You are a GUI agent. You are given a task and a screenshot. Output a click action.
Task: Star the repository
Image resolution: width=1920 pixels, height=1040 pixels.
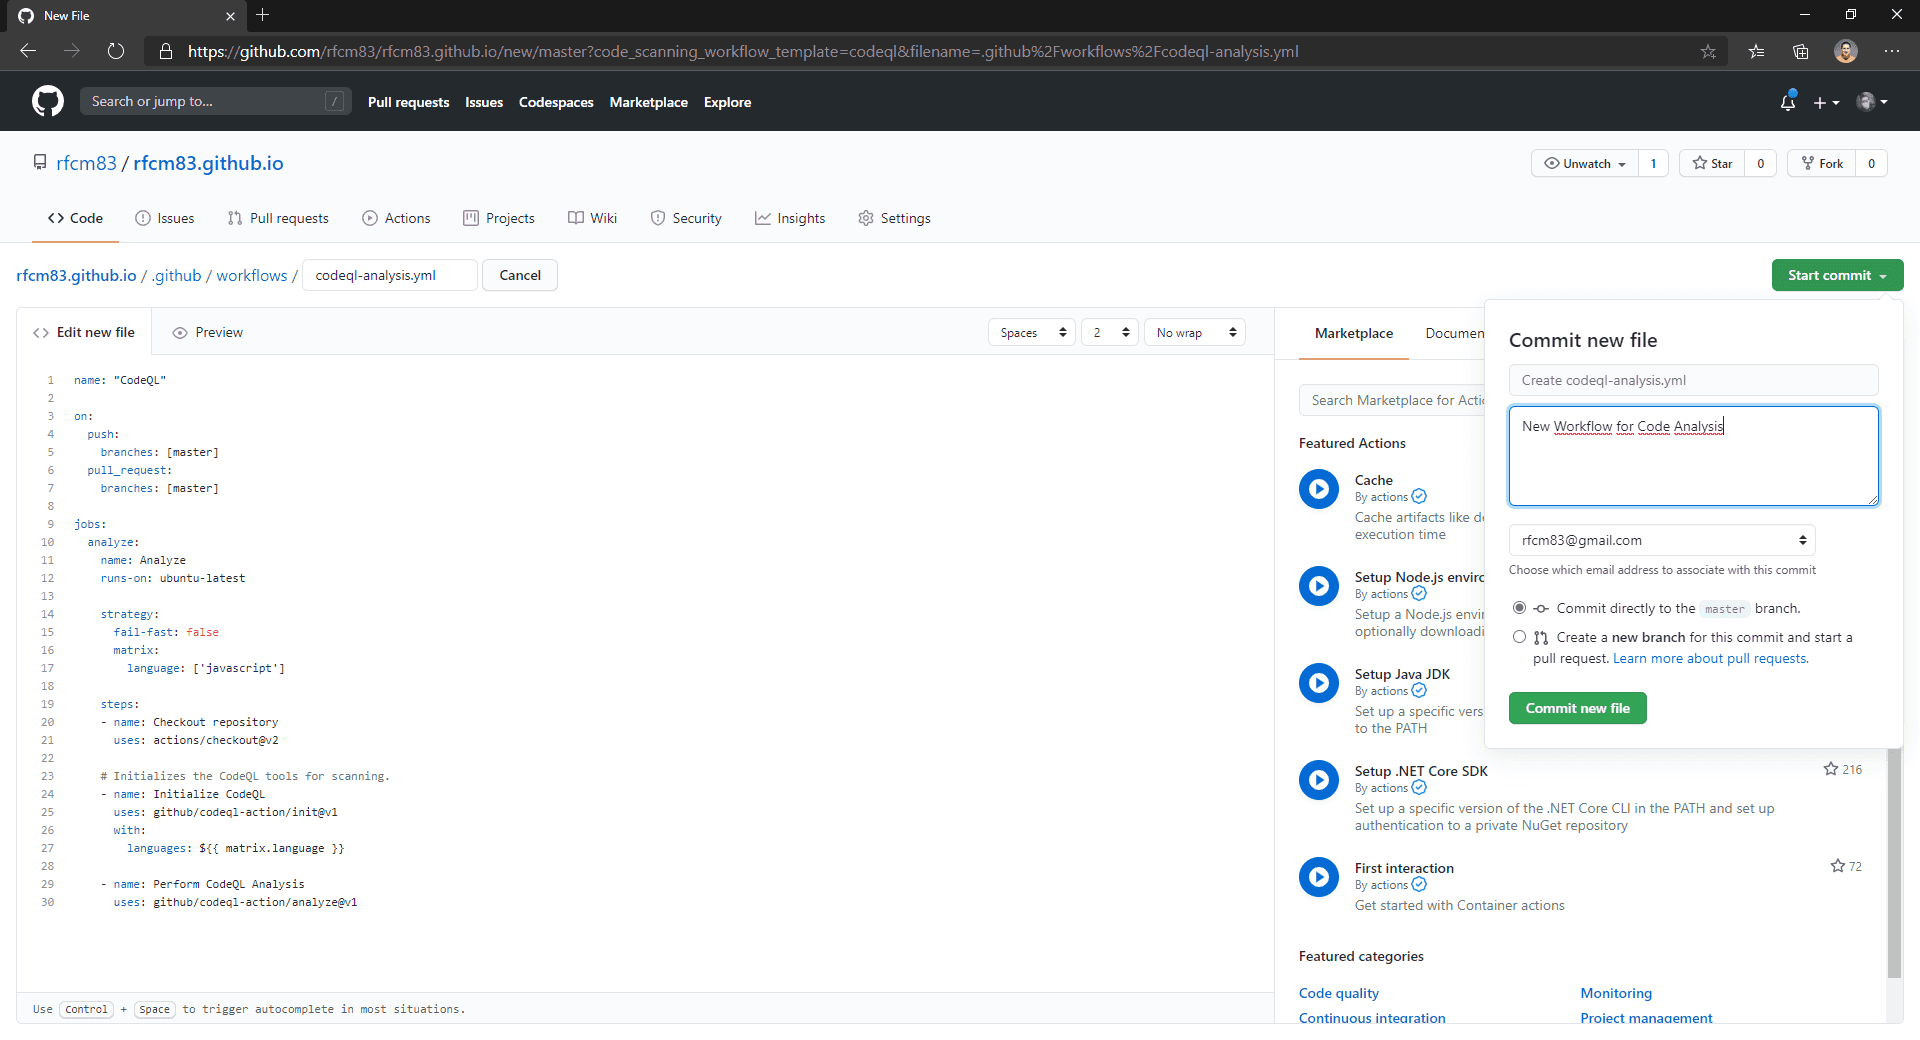1712,163
